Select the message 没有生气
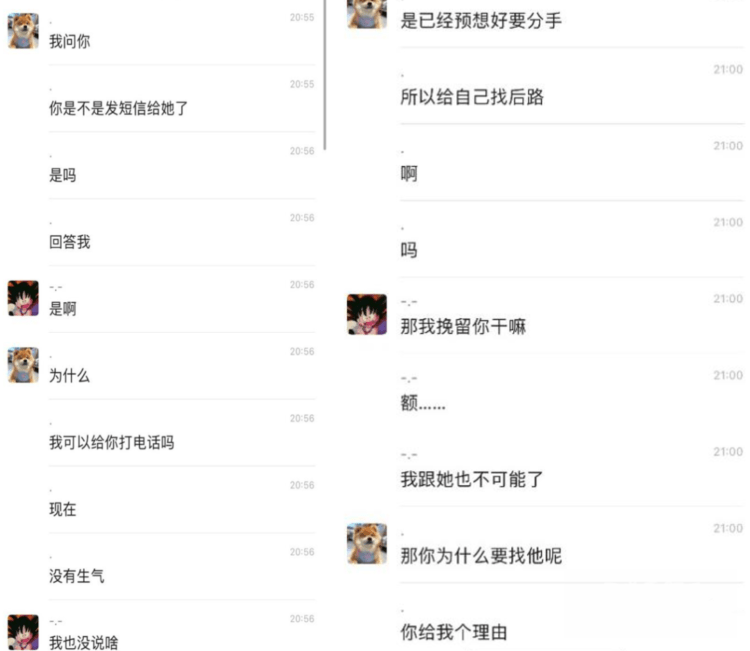750x651 pixels. (x=77, y=576)
